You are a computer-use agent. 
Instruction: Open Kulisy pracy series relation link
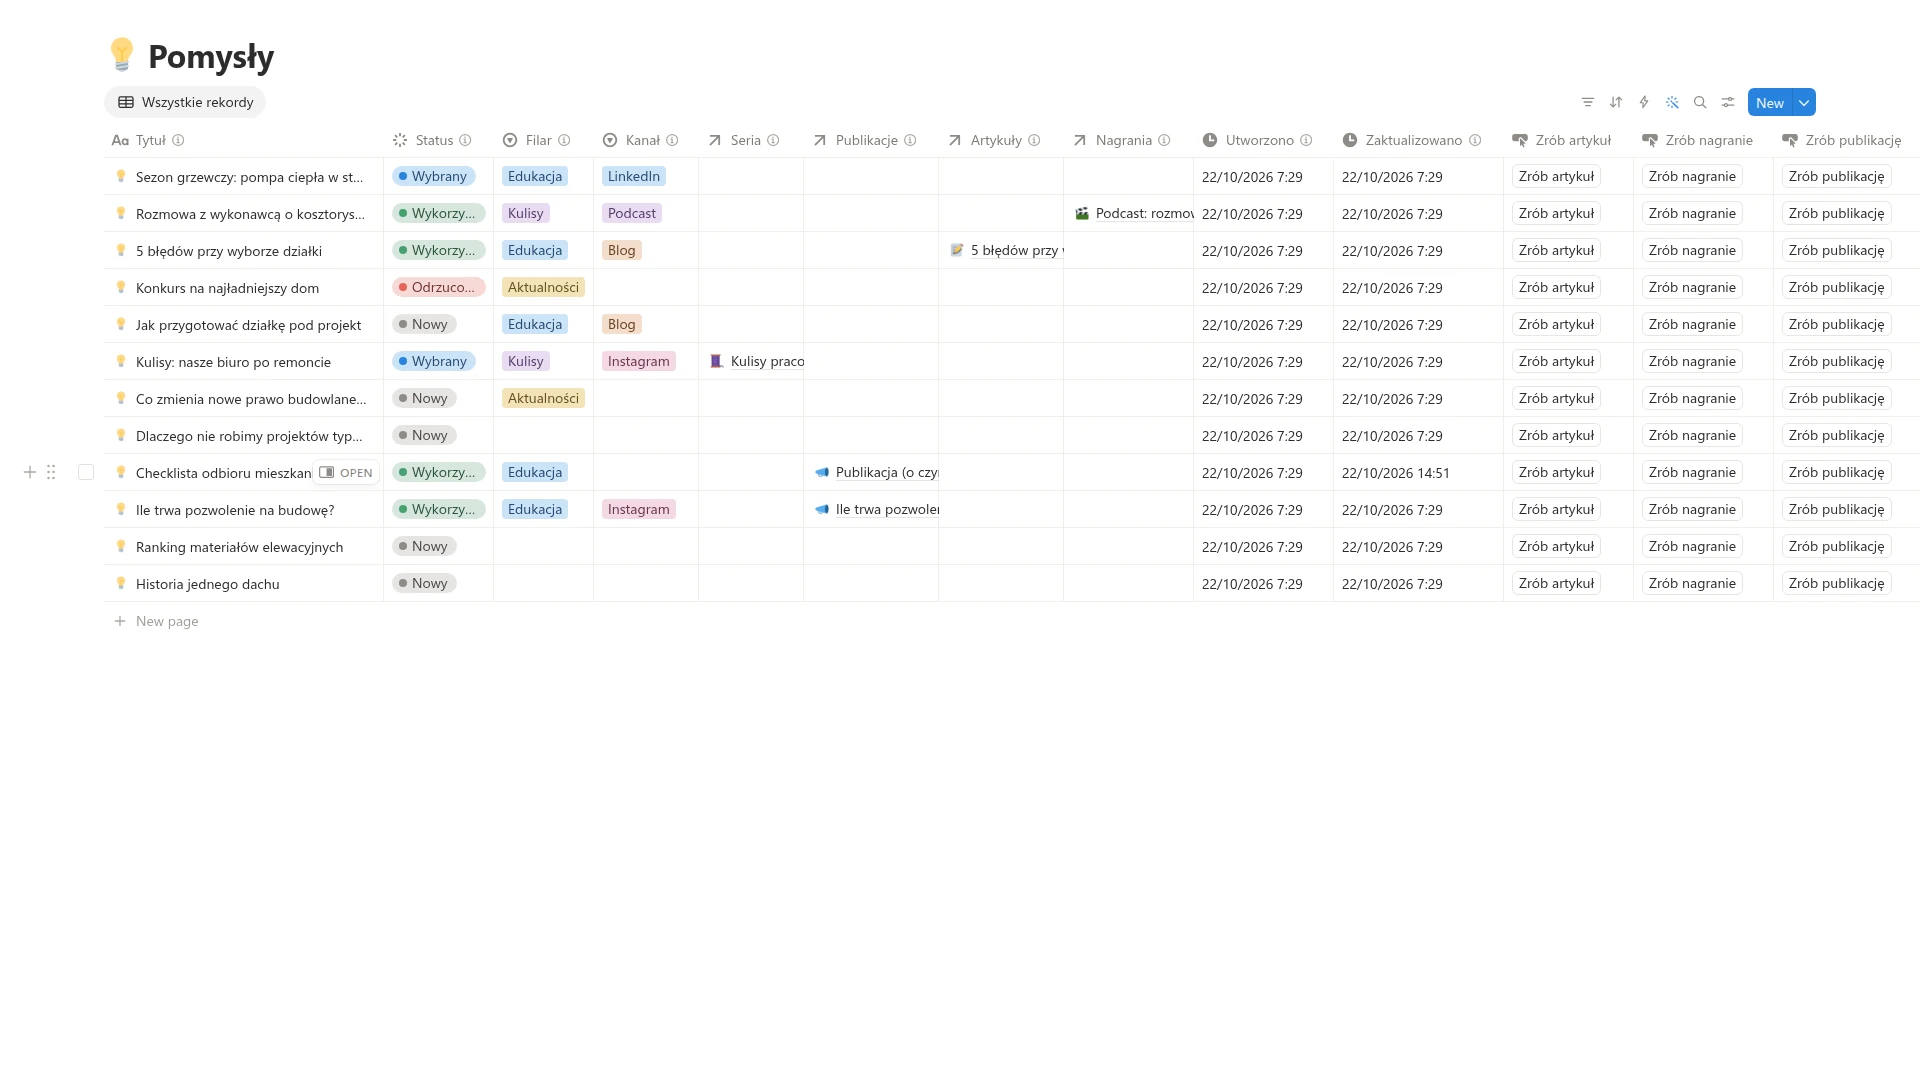pos(757,361)
